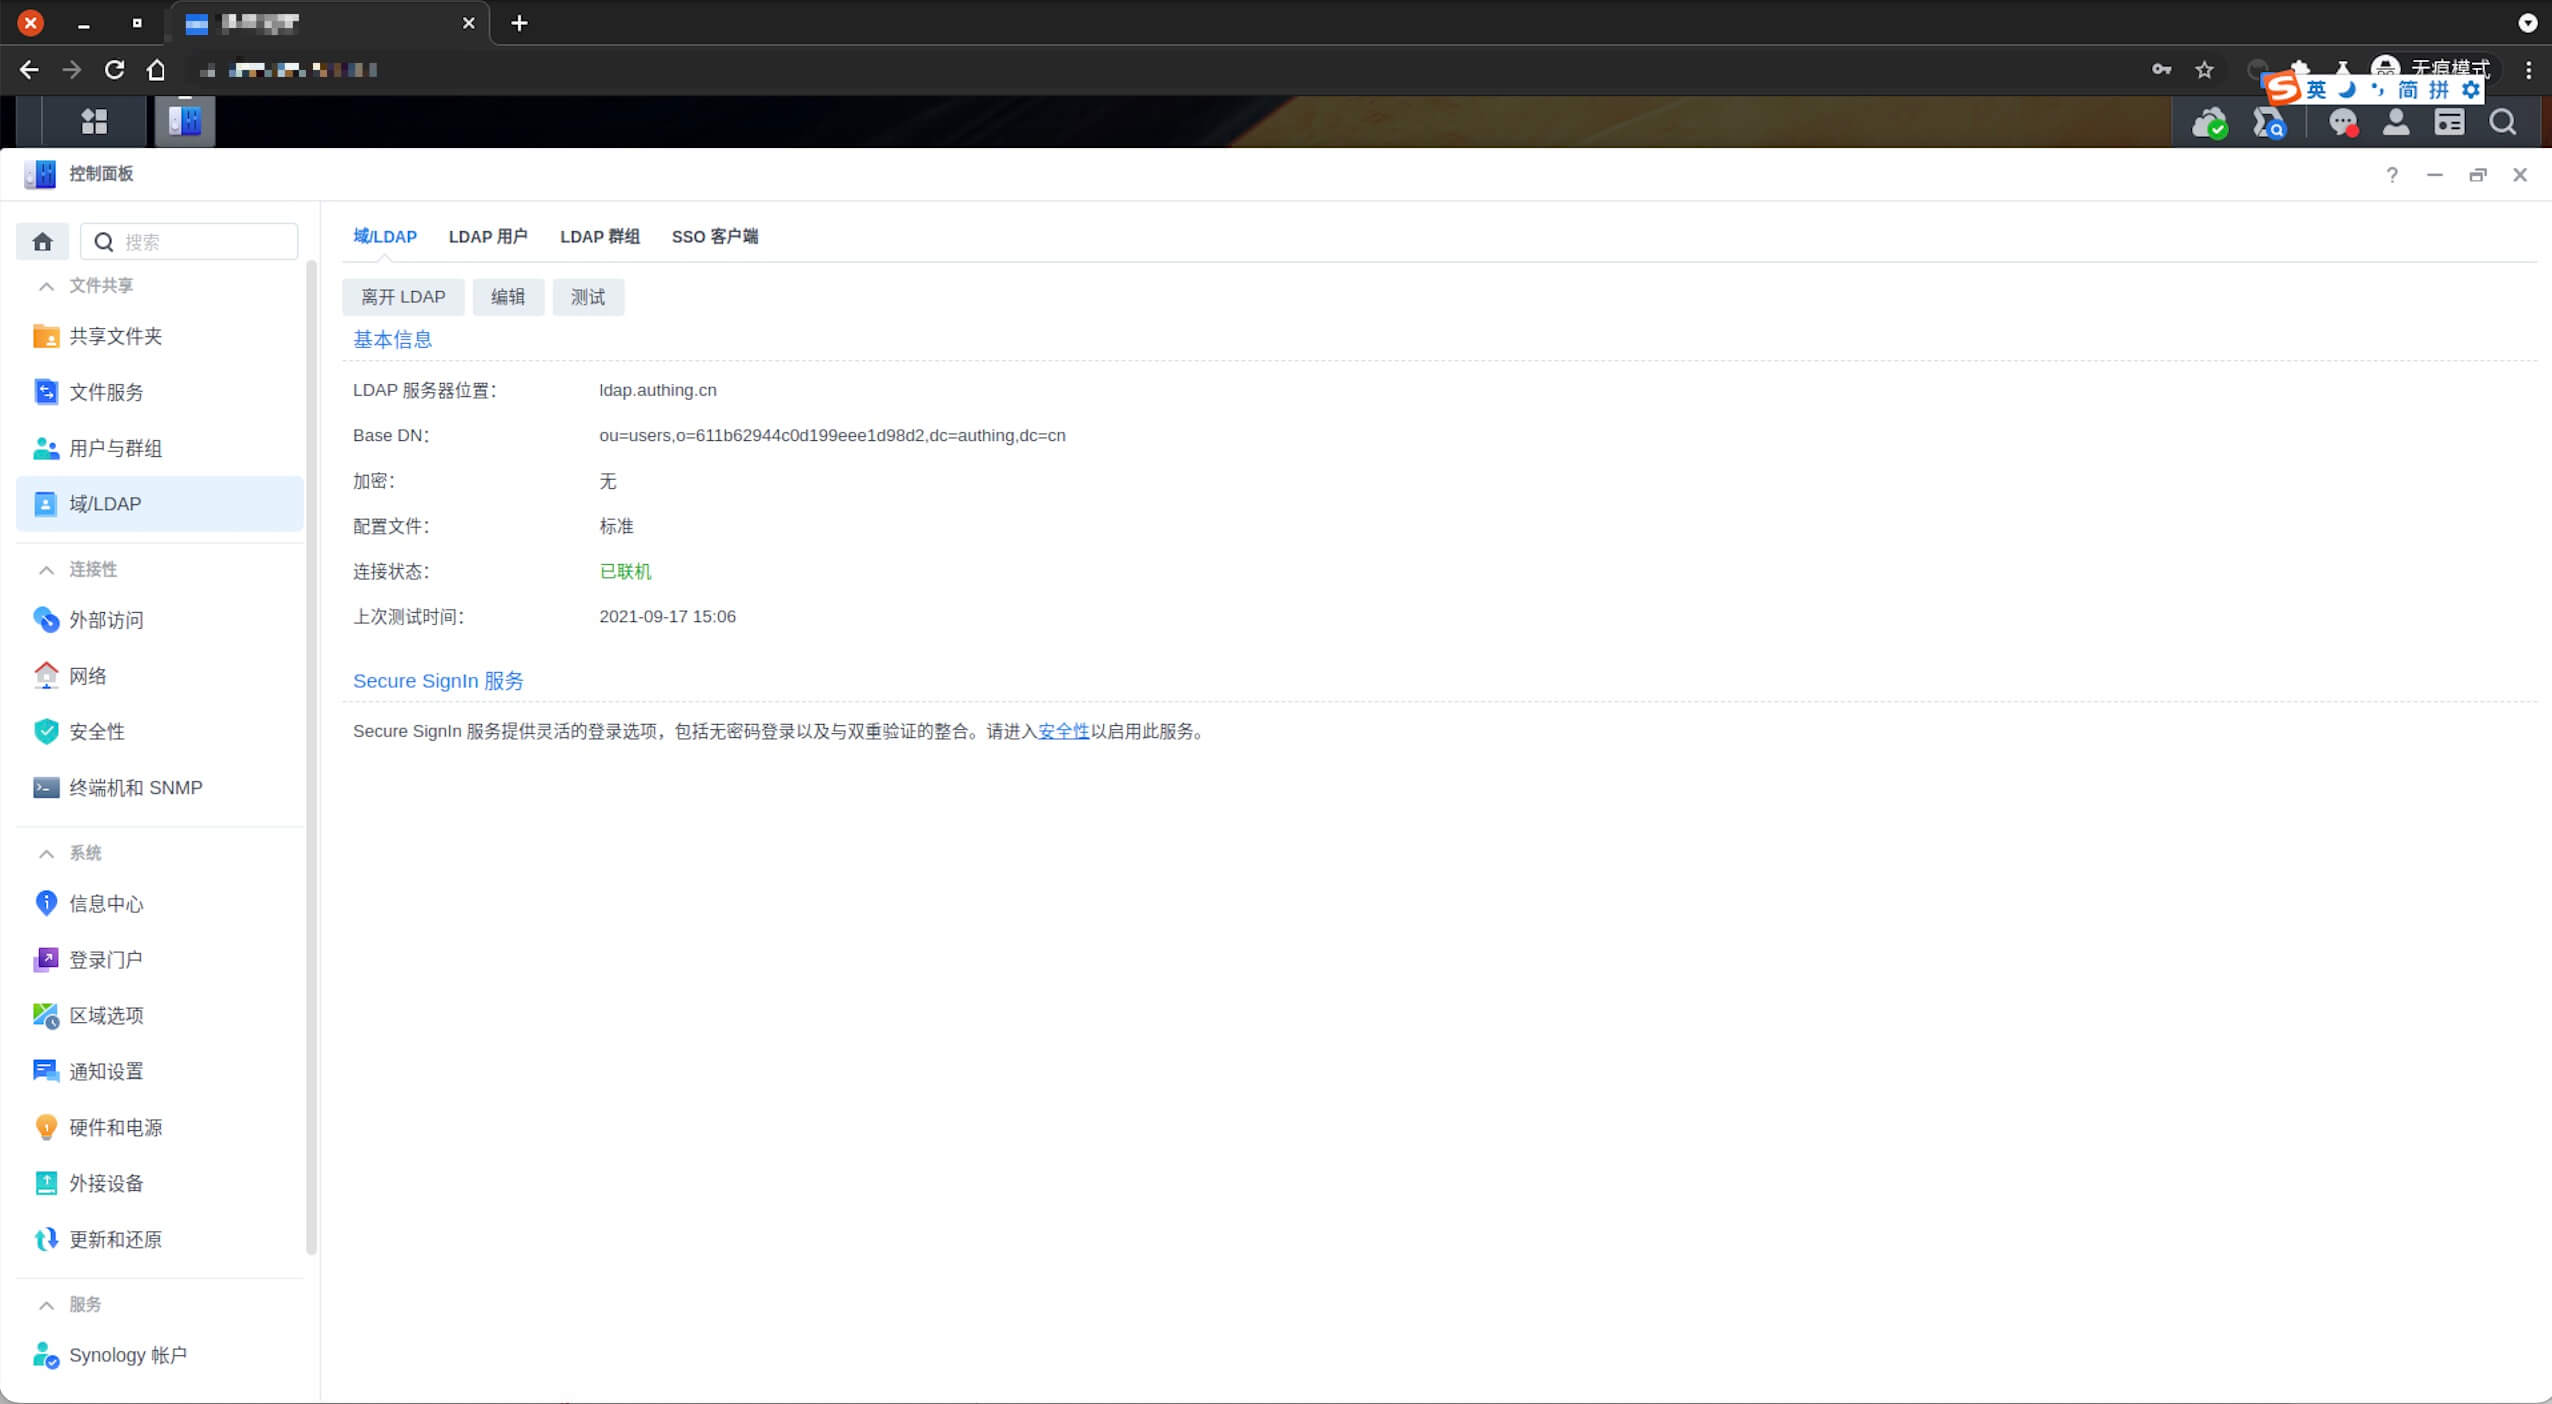Collapse the Connectivity (连接性) section
2552x1404 pixels.
[x=46, y=570]
